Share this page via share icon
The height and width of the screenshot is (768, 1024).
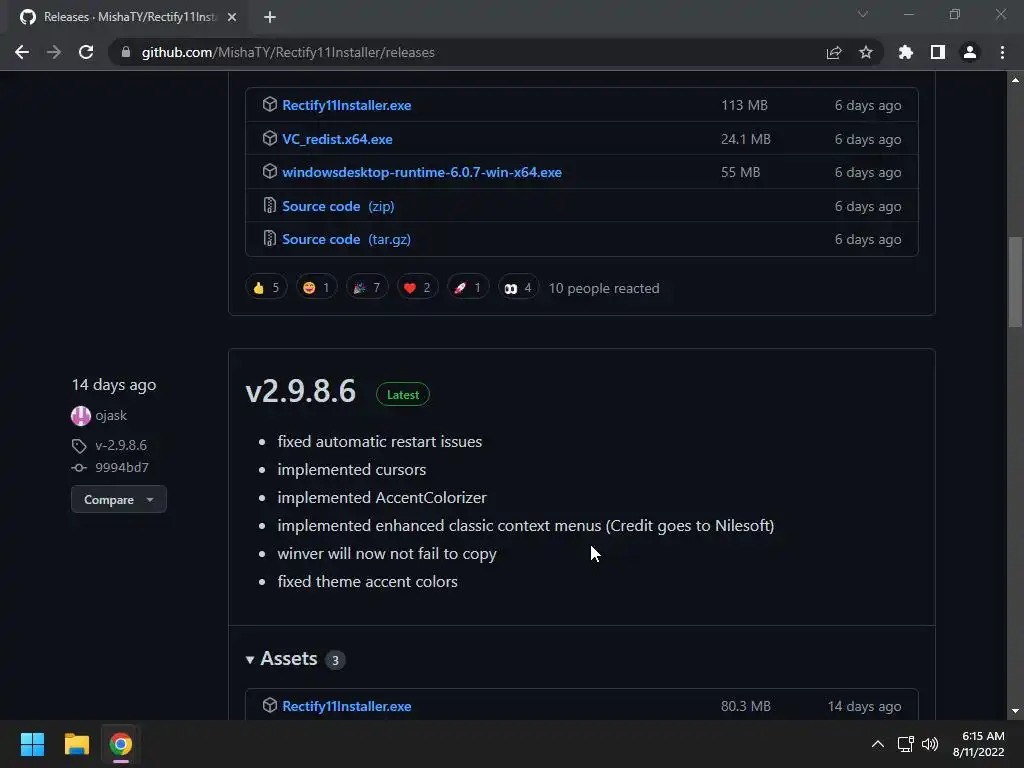click(834, 52)
